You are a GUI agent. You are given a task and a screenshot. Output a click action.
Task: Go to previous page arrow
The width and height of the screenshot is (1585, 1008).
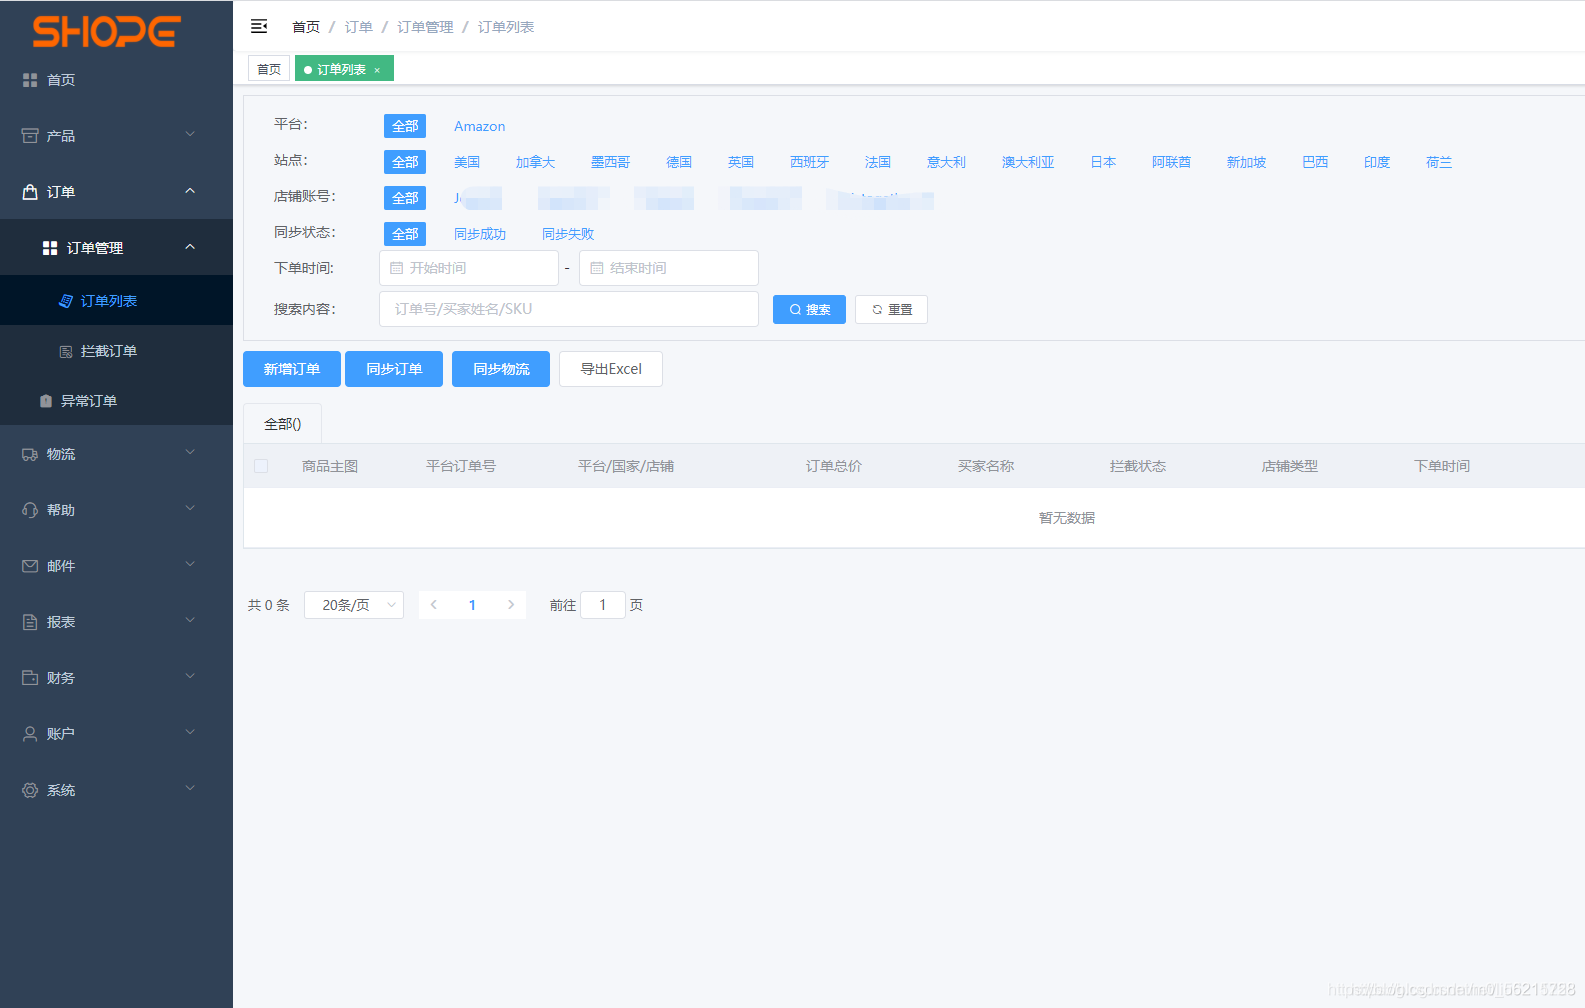click(x=433, y=605)
